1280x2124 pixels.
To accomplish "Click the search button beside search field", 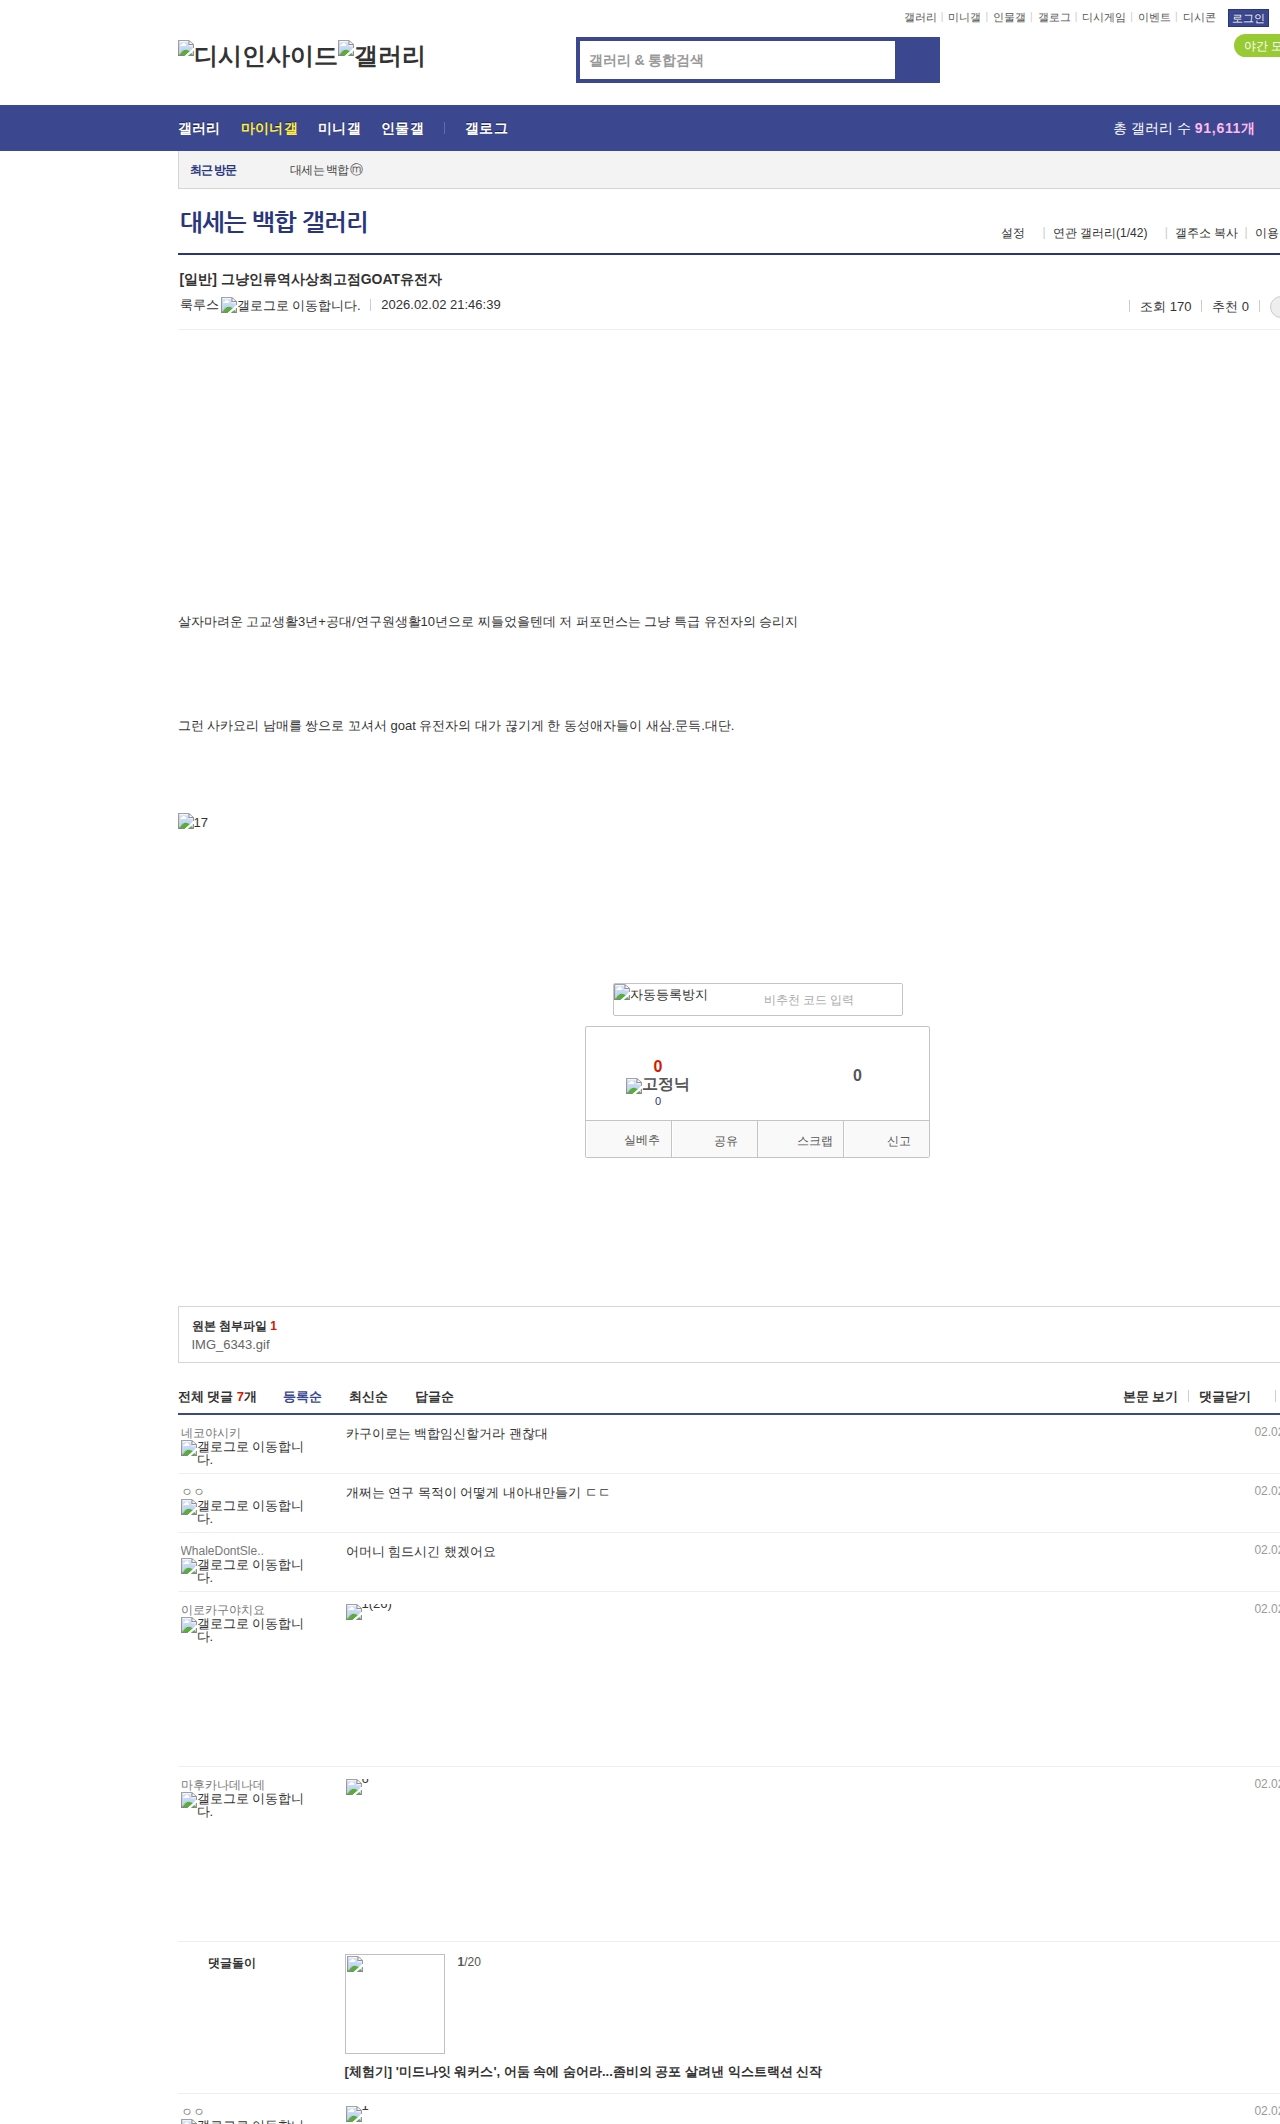I will tap(917, 60).
